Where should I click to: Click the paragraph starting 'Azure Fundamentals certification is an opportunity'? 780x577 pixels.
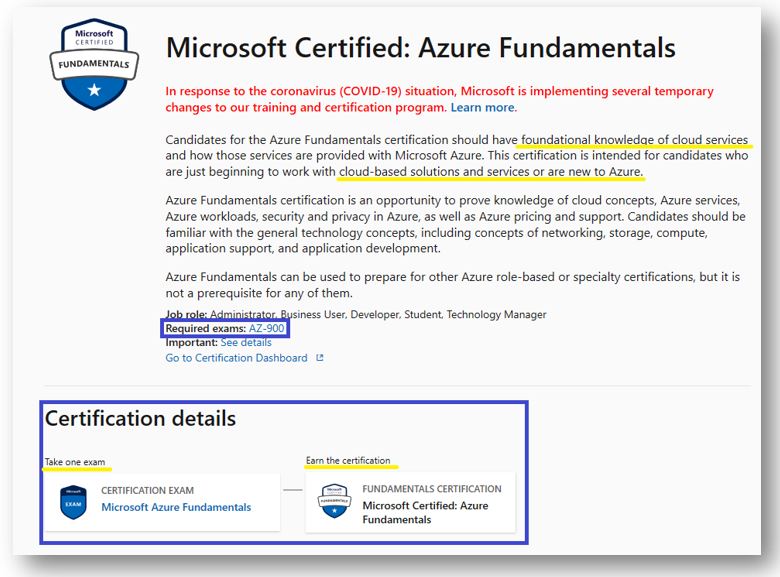(456, 224)
